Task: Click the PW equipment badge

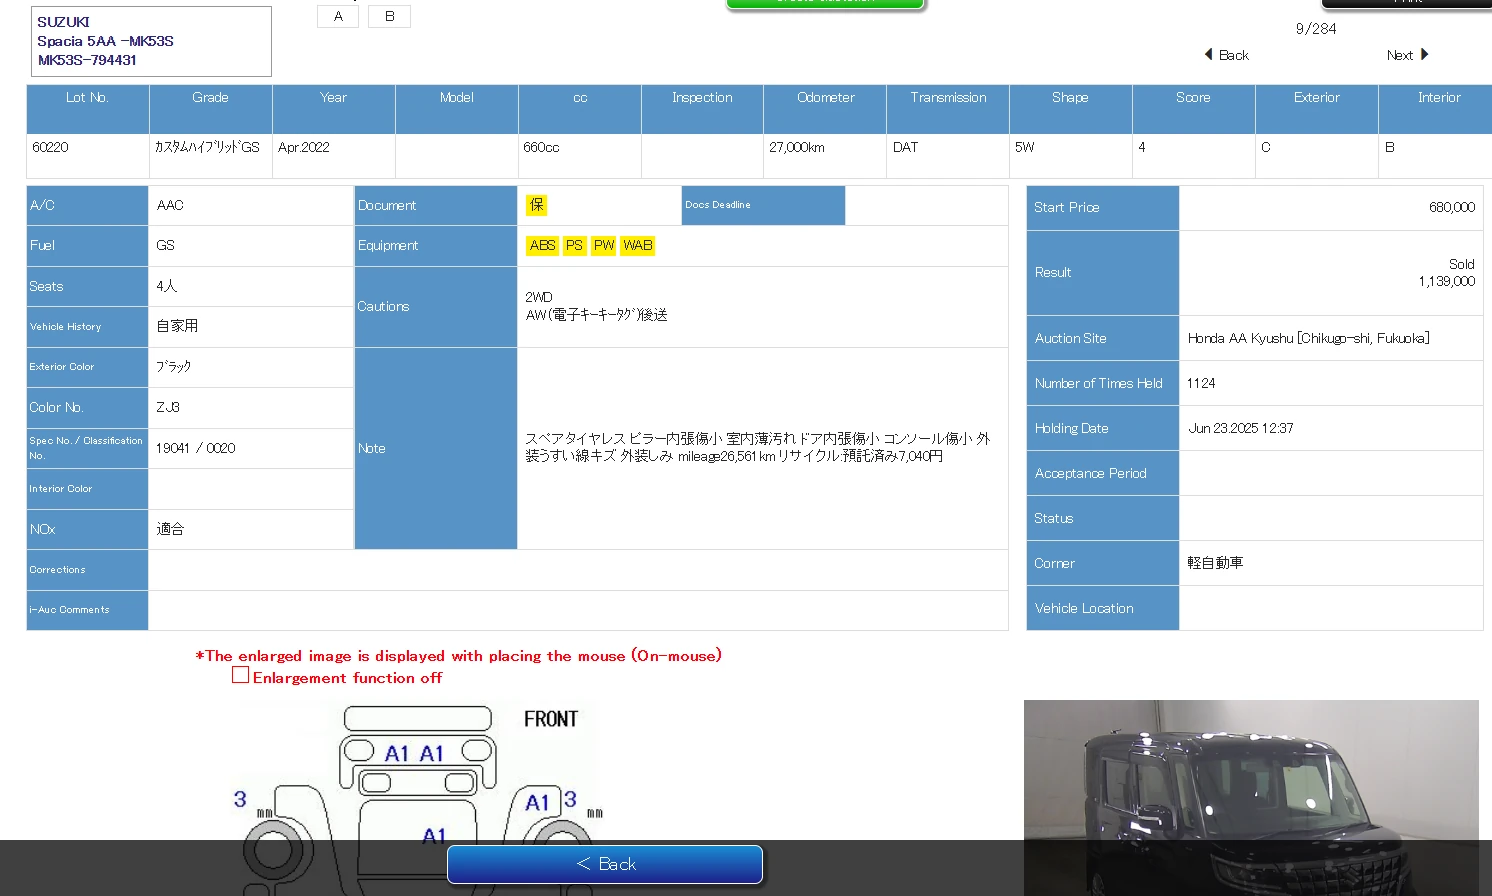Action: click(604, 246)
